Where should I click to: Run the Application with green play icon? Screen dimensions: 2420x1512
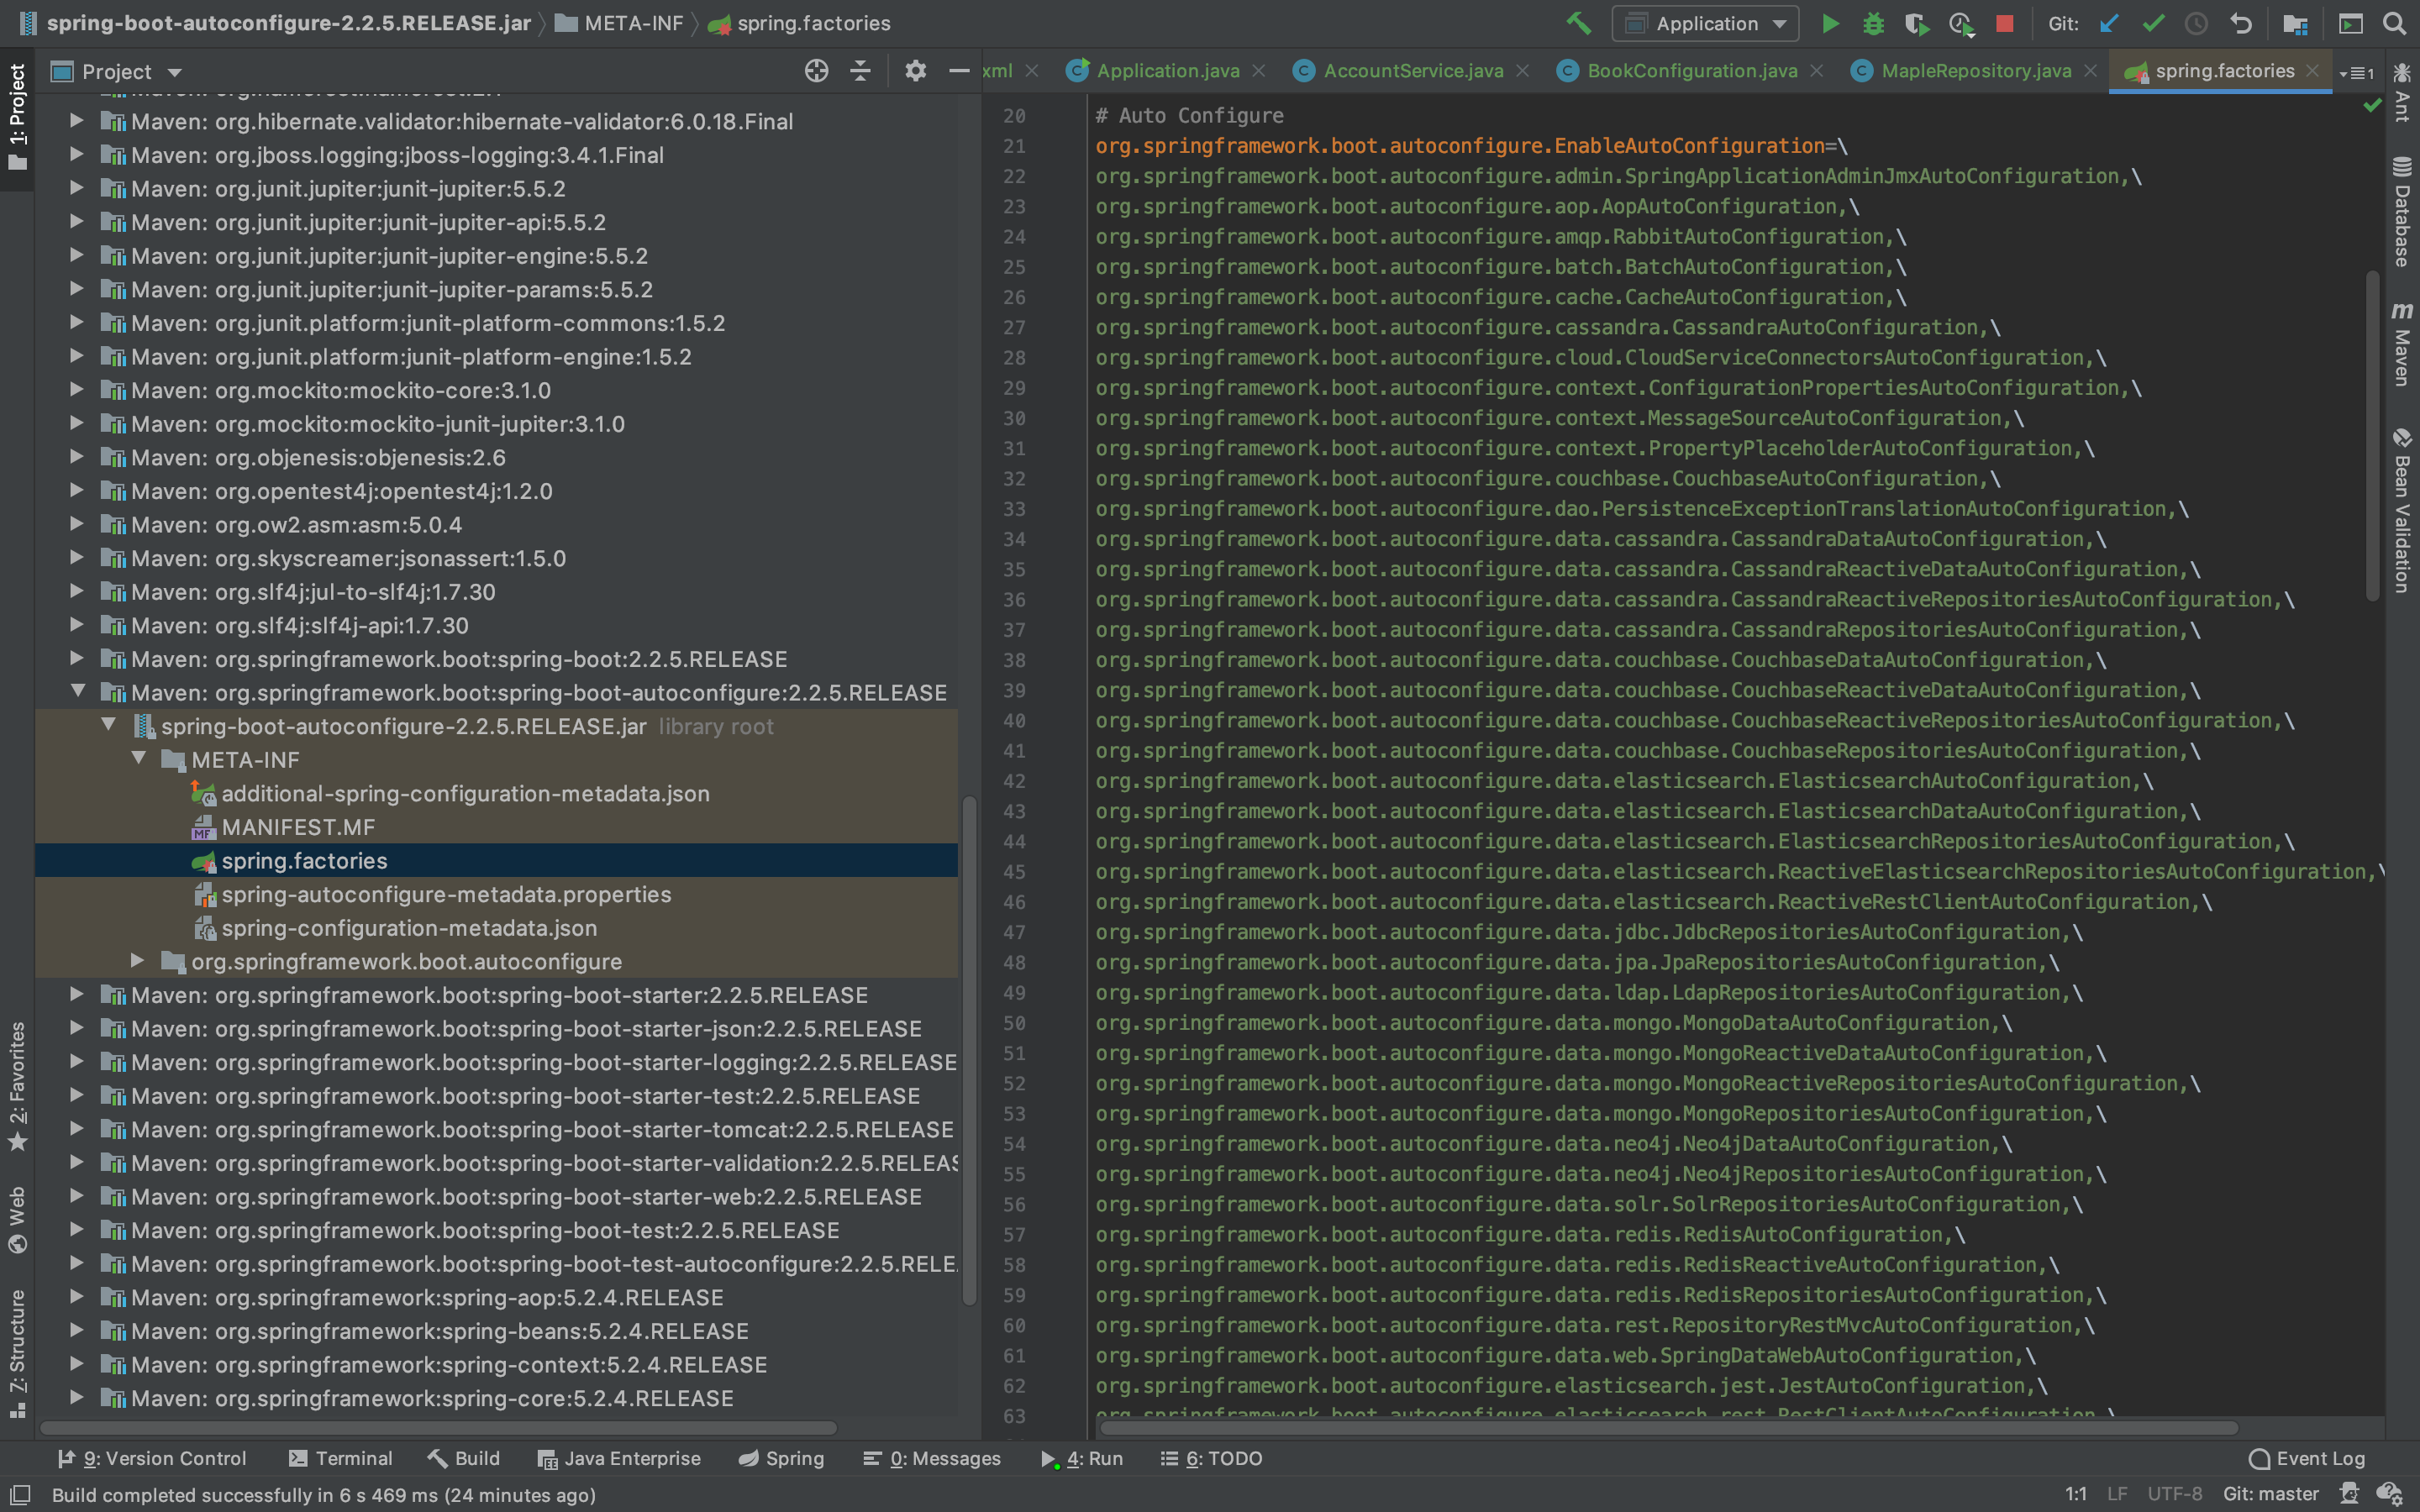pyautogui.click(x=1830, y=23)
